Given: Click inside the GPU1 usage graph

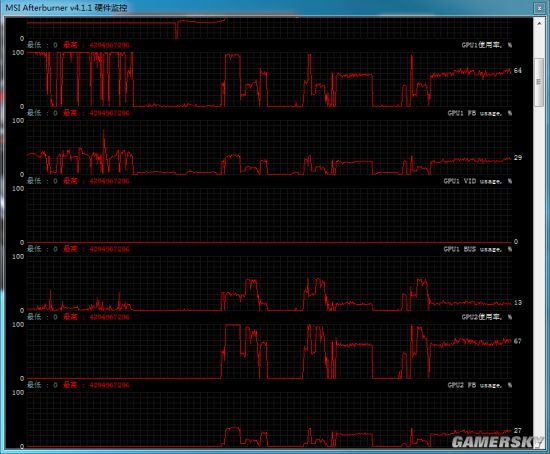Looking at the screenshot, I should (x=269, y=79).
